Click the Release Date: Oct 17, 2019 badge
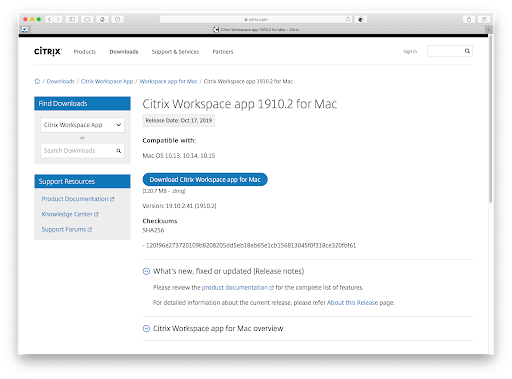Screen dimensions: 512x379 179,121
